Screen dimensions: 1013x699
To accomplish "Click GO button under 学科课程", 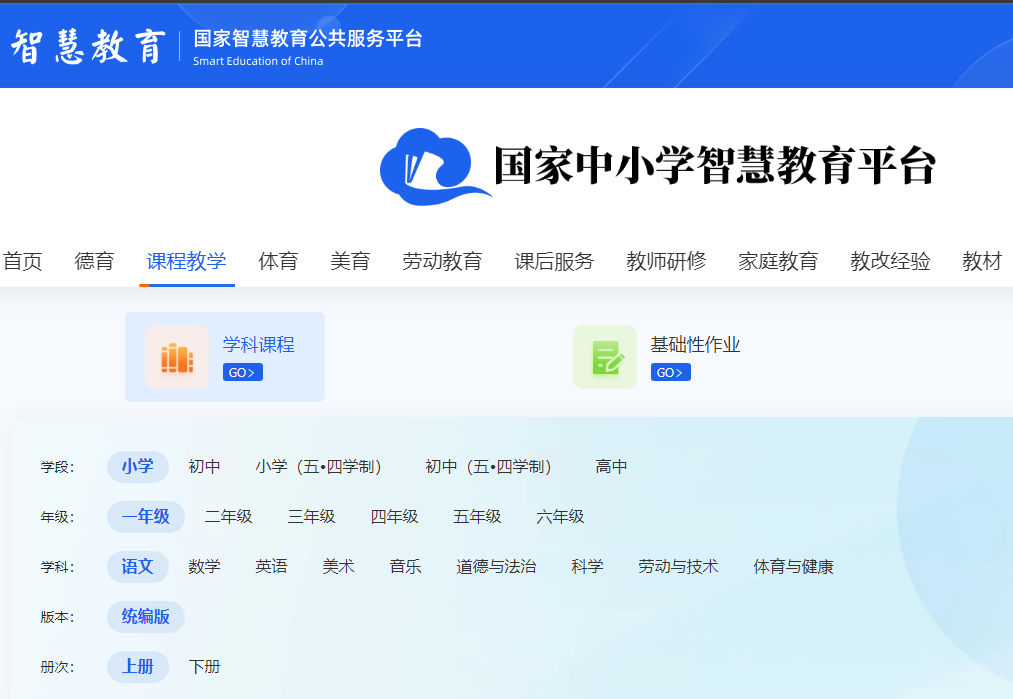I will 242,373.
